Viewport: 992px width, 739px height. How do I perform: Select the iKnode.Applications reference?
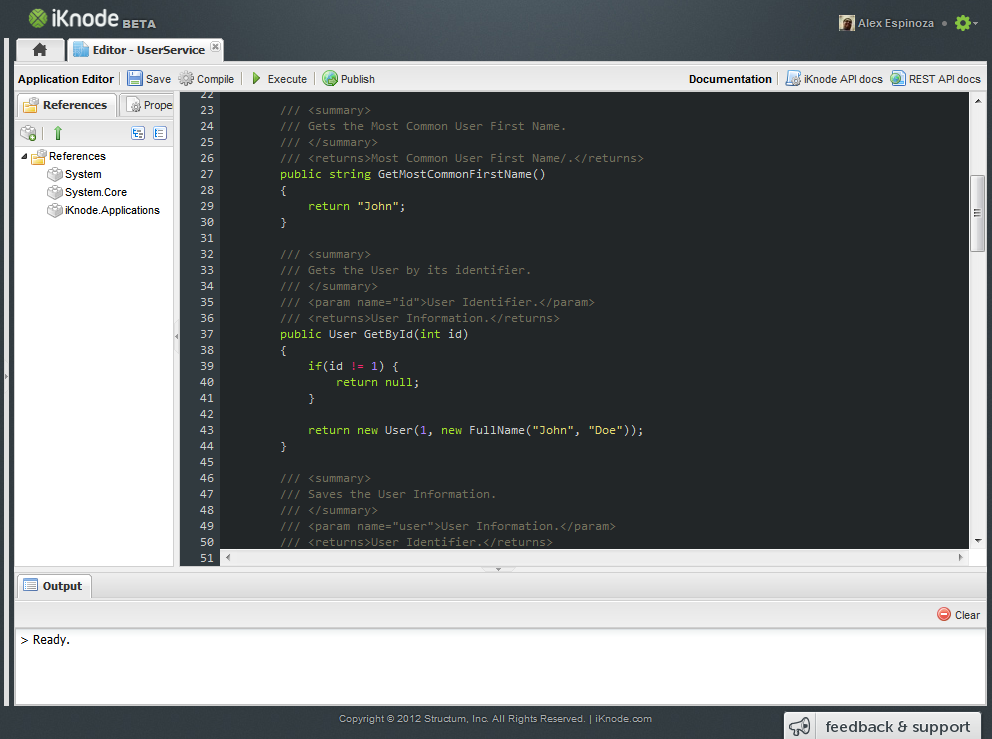tap(111, 210)
